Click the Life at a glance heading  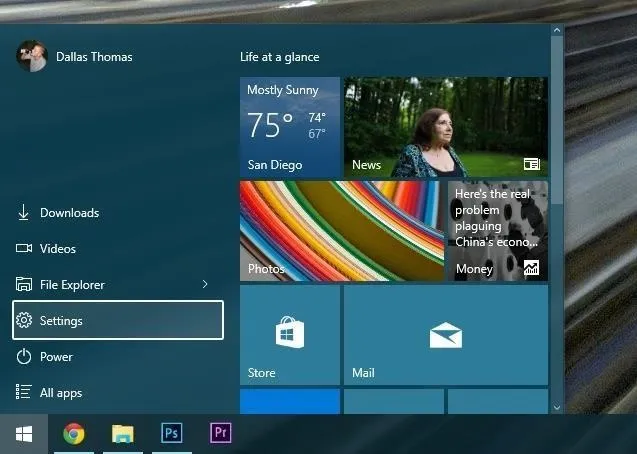280,57
